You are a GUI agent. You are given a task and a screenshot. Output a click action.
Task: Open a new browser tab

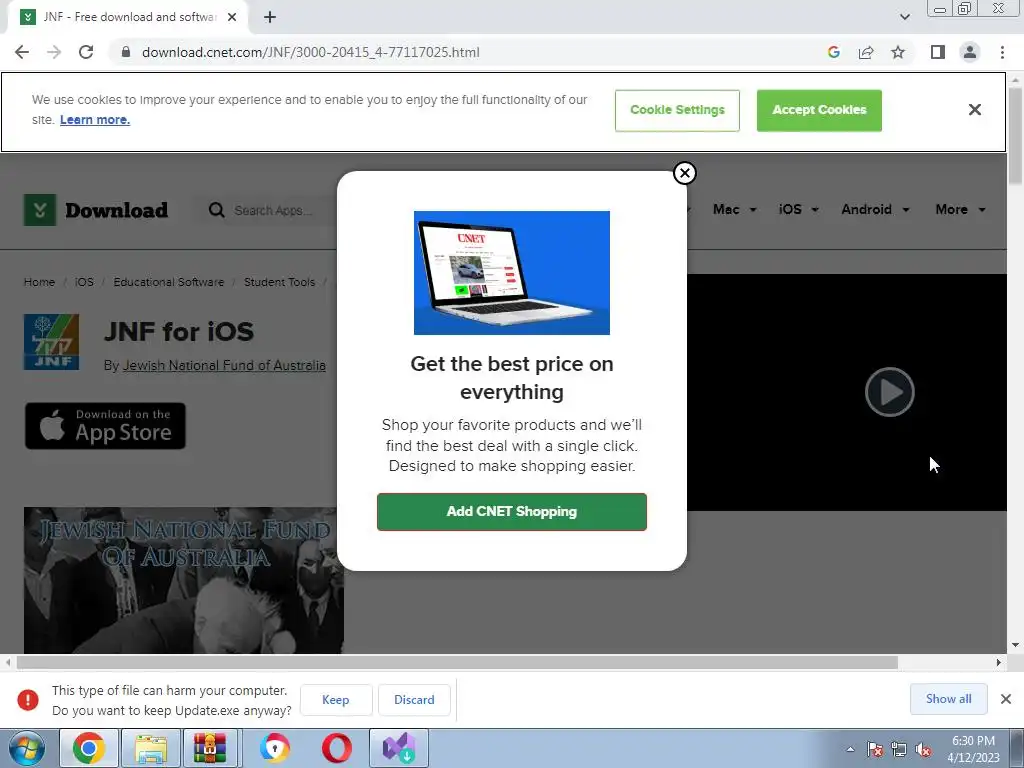[270, 17]
